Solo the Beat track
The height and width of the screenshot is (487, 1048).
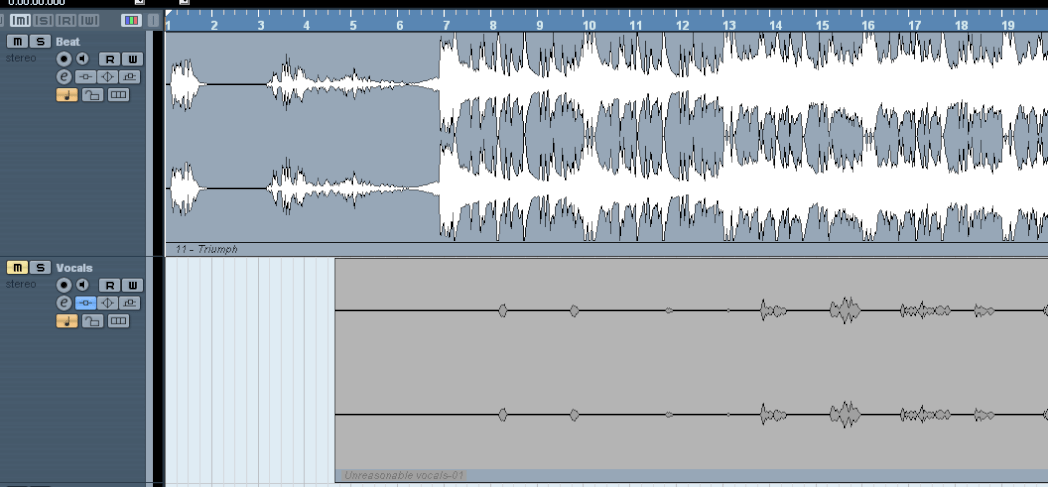(x=40, y=41)
